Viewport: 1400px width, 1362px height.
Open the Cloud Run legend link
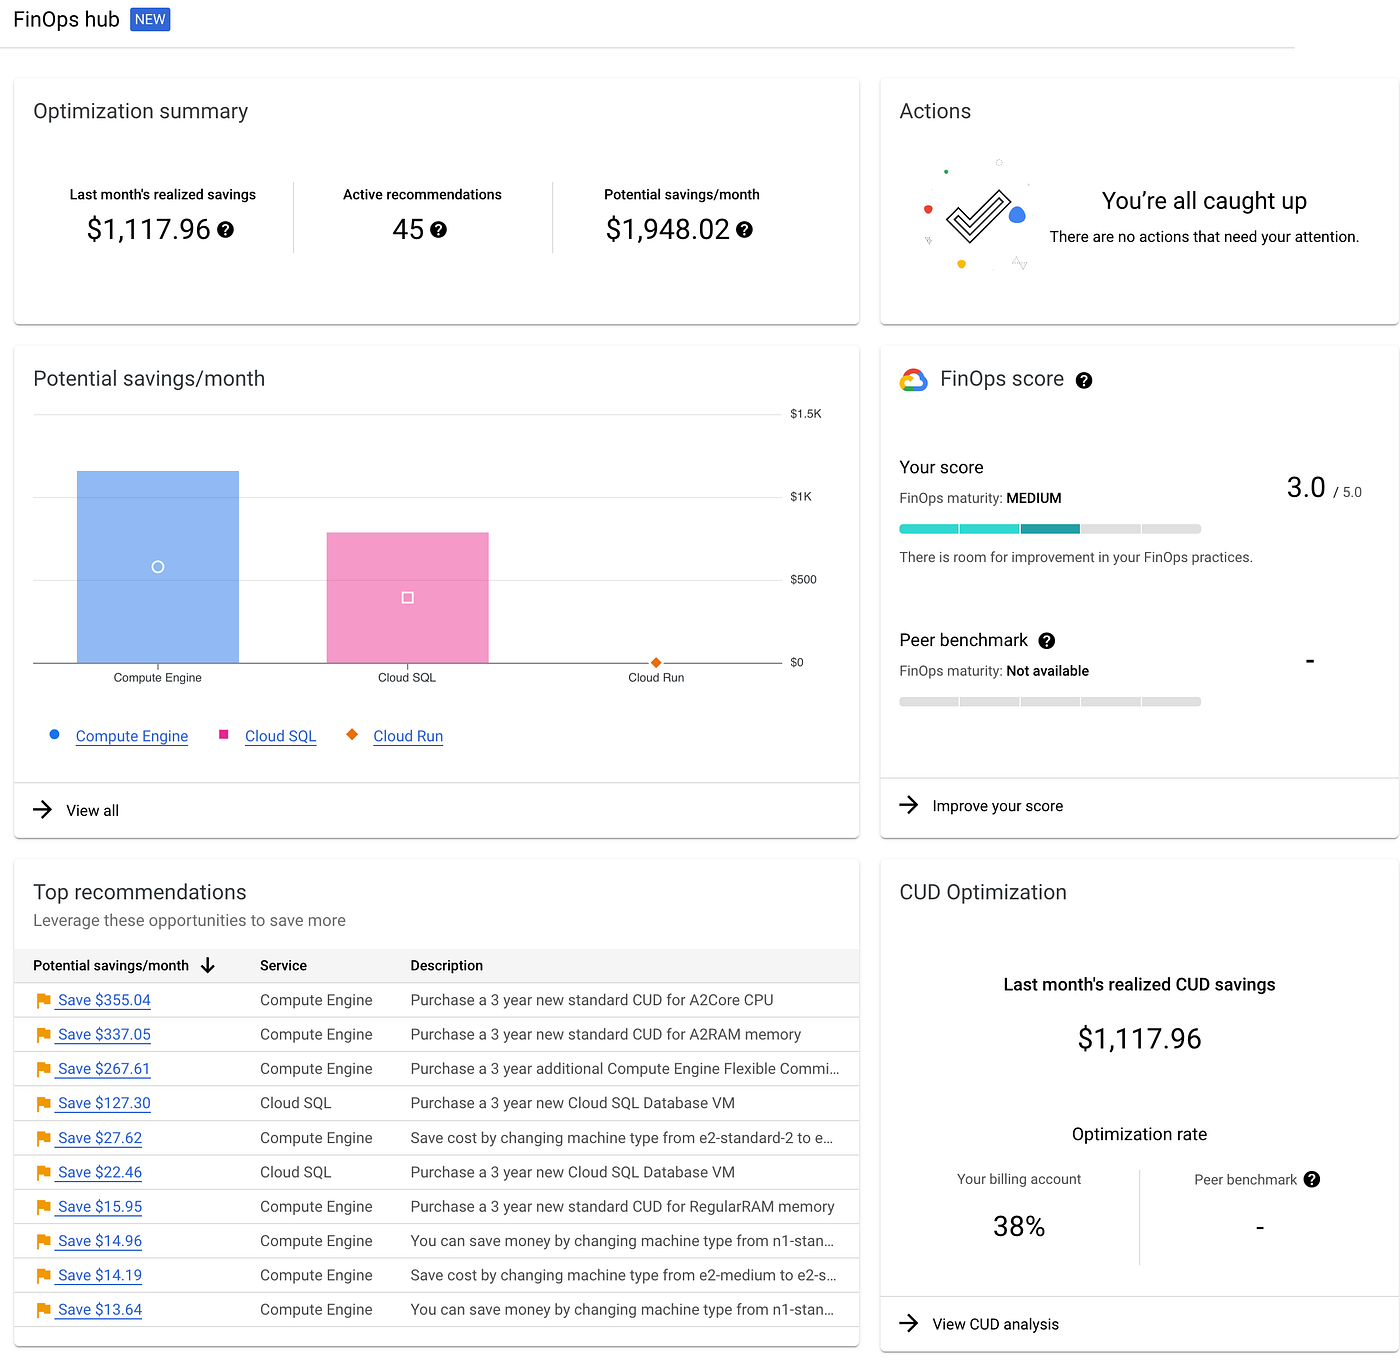point(408,736)
